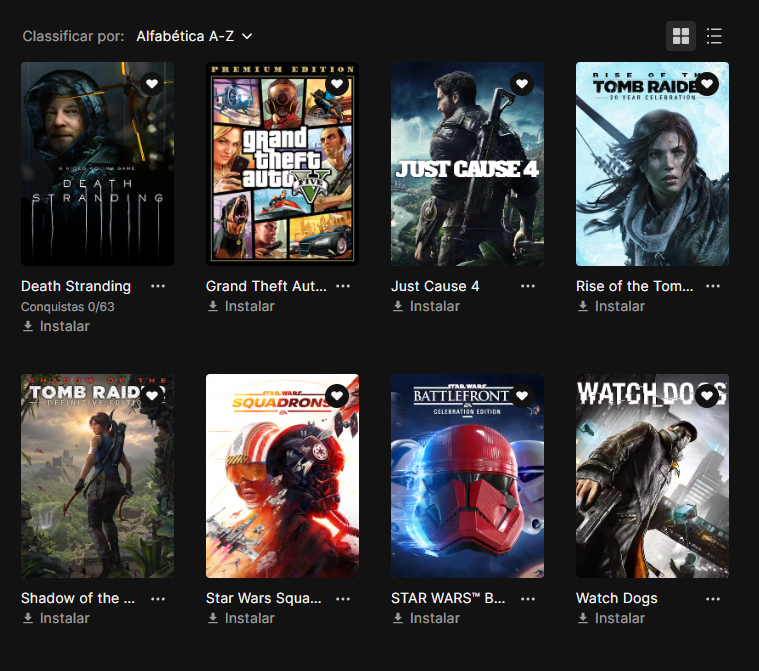Screen dimensions: 759x671
Task: Click the Death Stranding title text
Action: 76,286
